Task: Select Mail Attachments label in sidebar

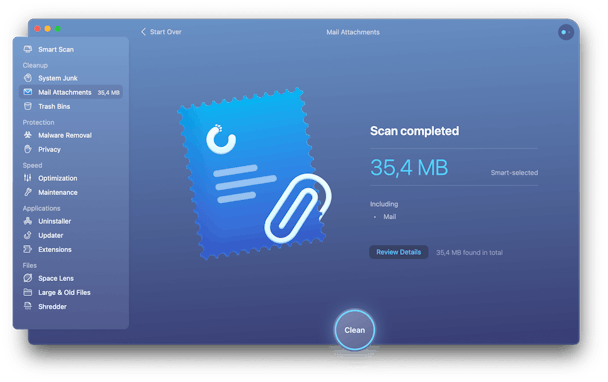Action: [x=65, y=92]
